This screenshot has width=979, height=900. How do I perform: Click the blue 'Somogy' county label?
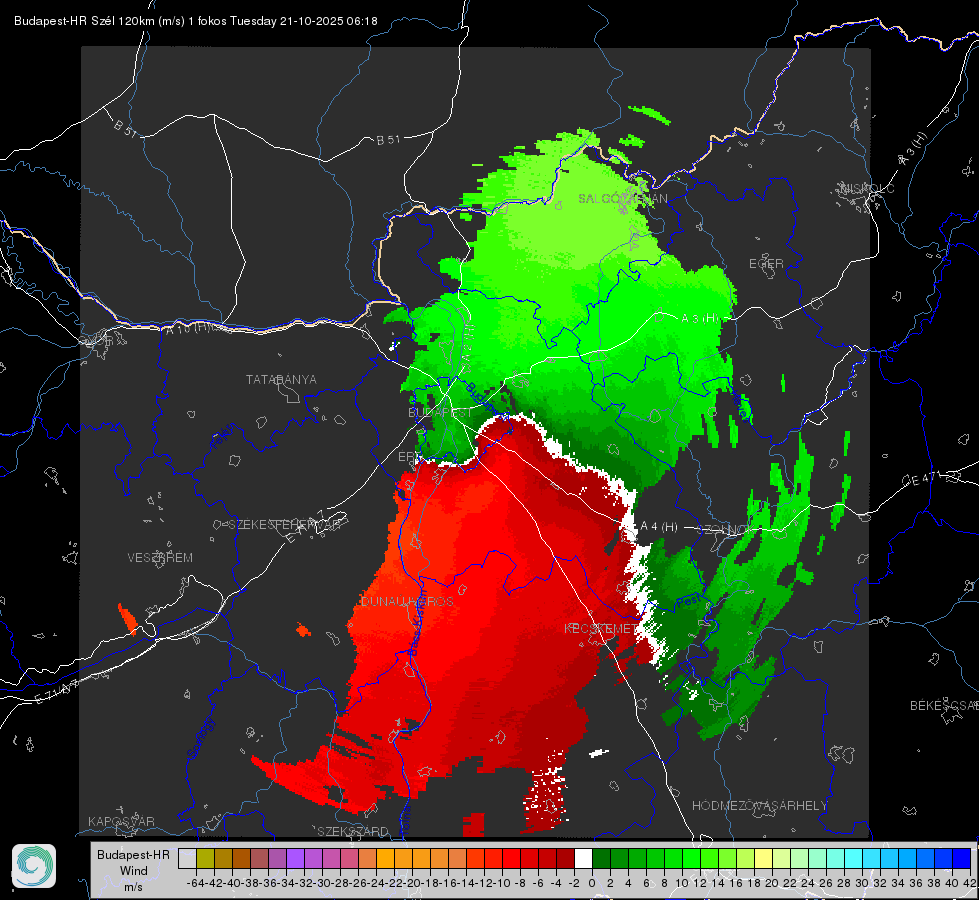click(x=200, y=738)
